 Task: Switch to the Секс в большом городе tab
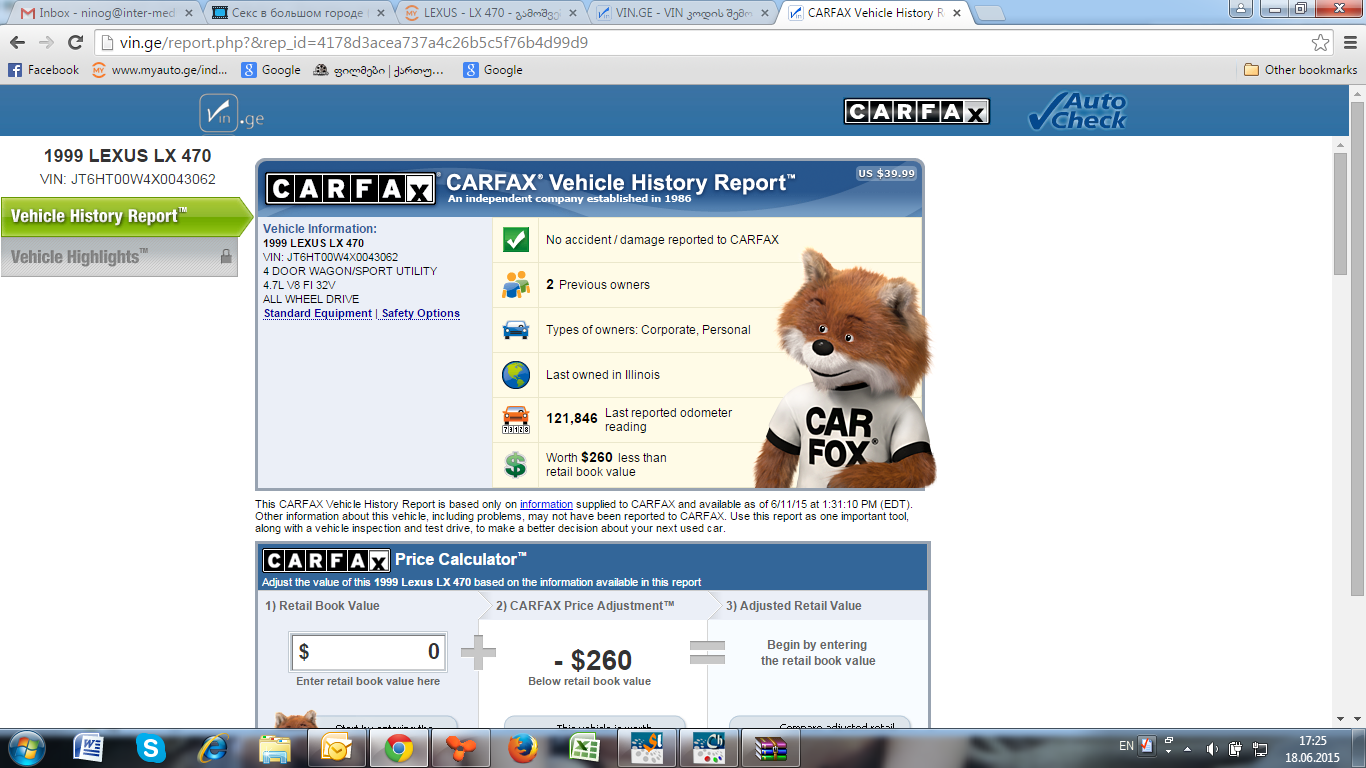click(299, 13)
